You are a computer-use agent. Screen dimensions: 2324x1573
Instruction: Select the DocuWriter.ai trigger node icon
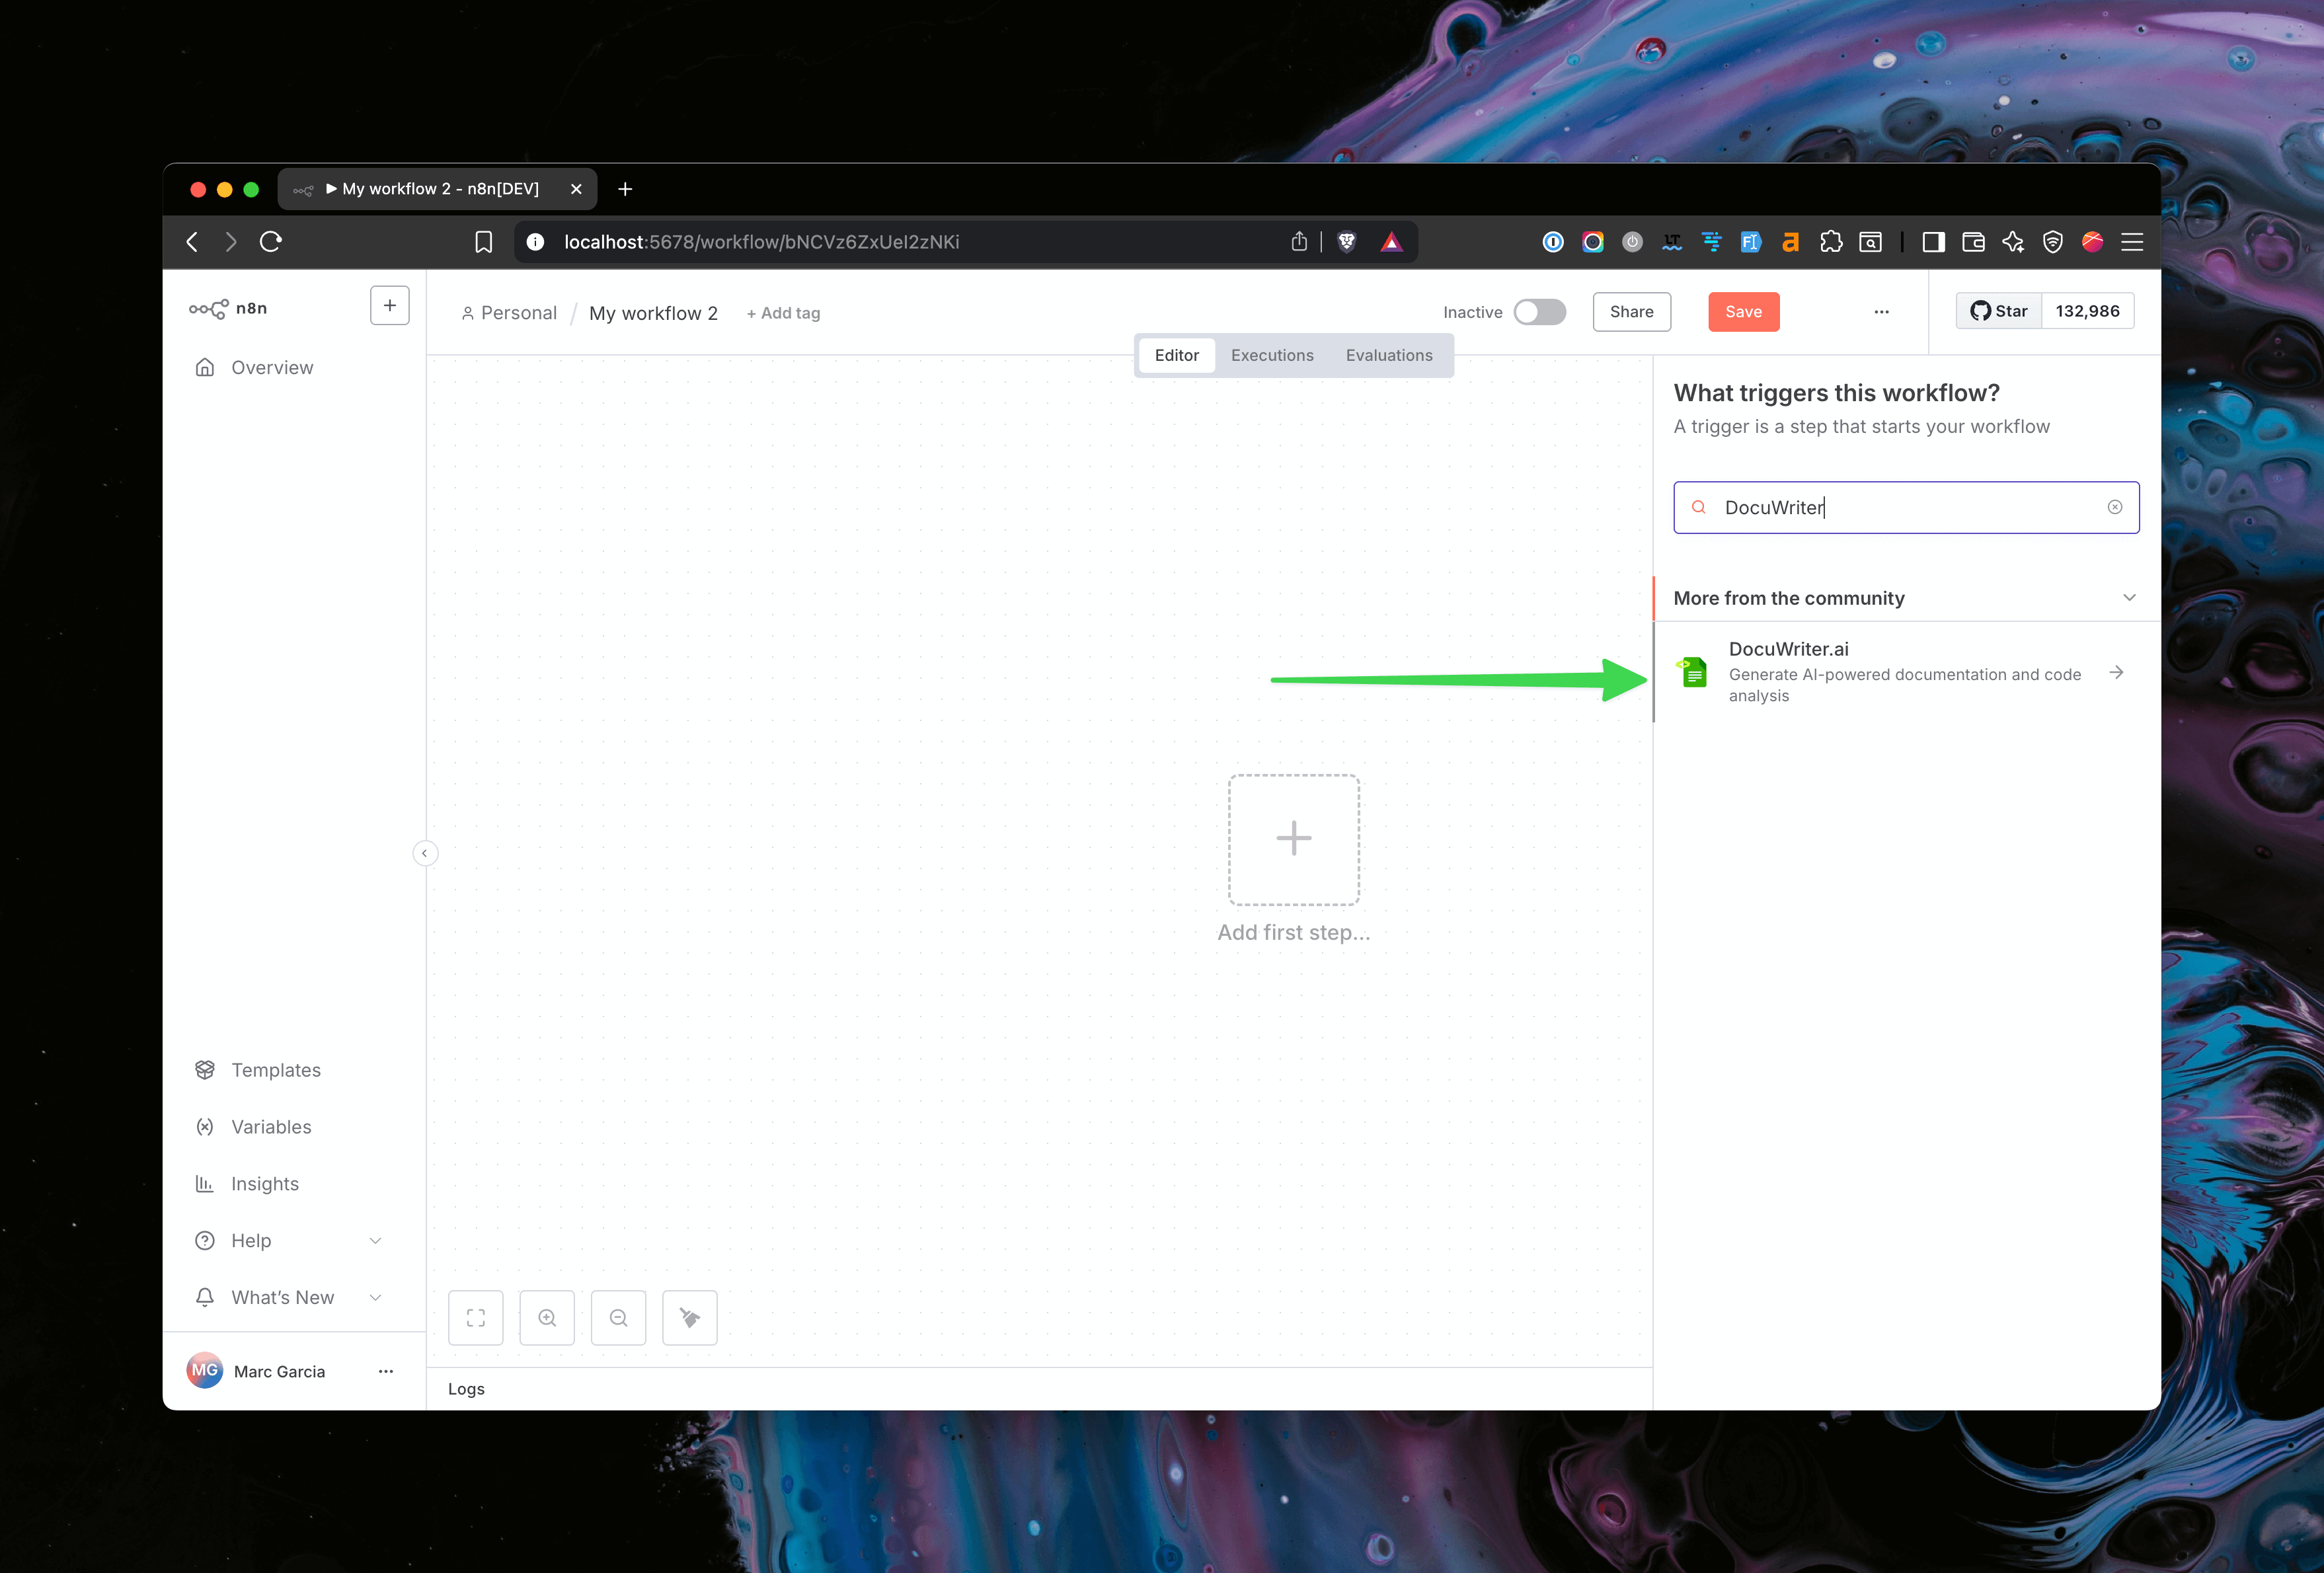click(x=1693, y=672)
